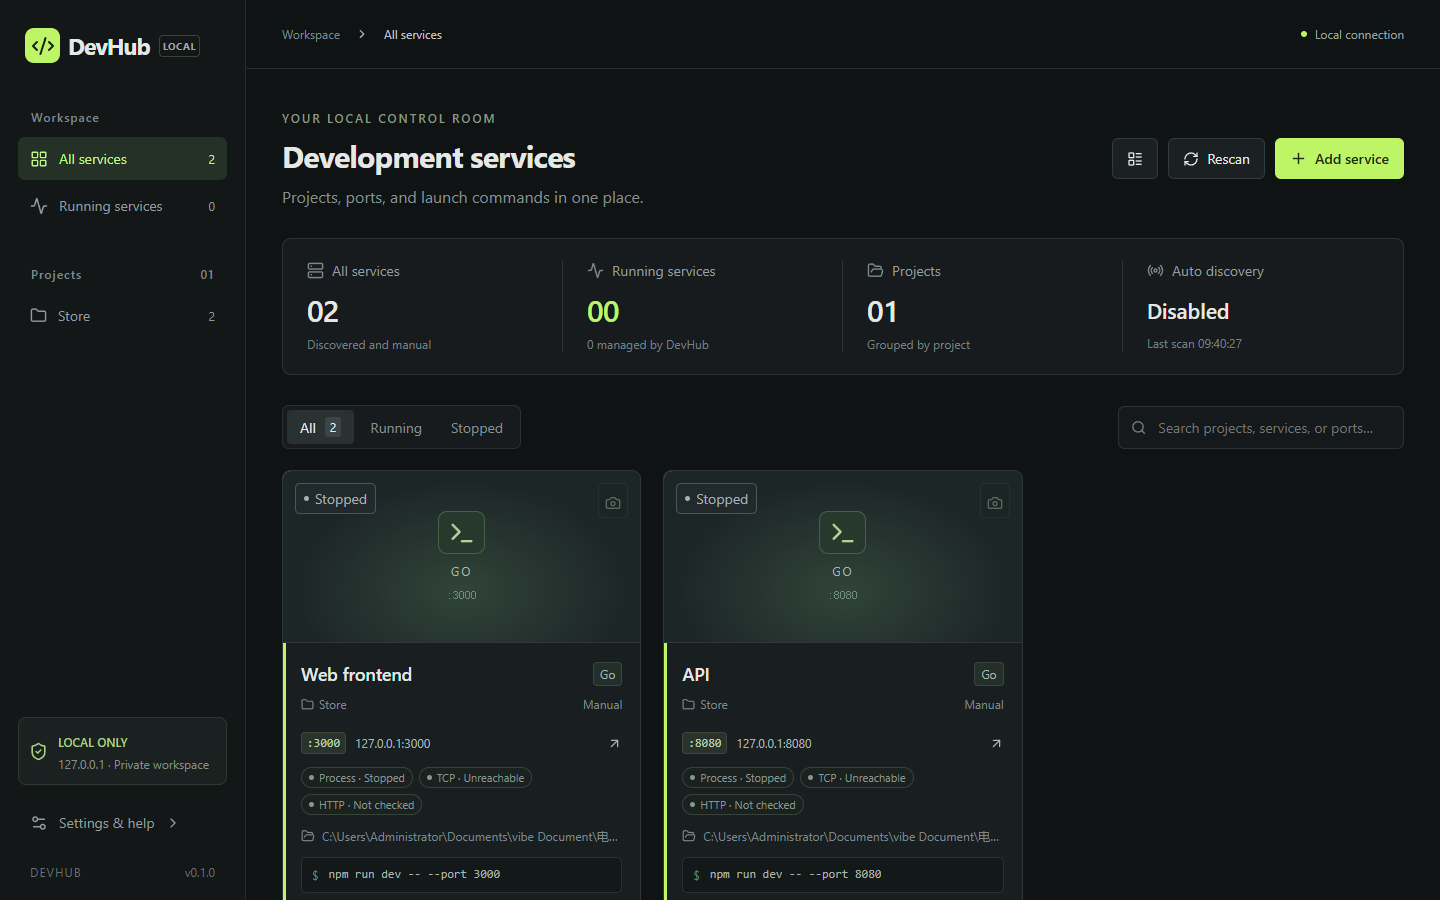
Task: Switch to the All filter tab
Action: (320, 428)
